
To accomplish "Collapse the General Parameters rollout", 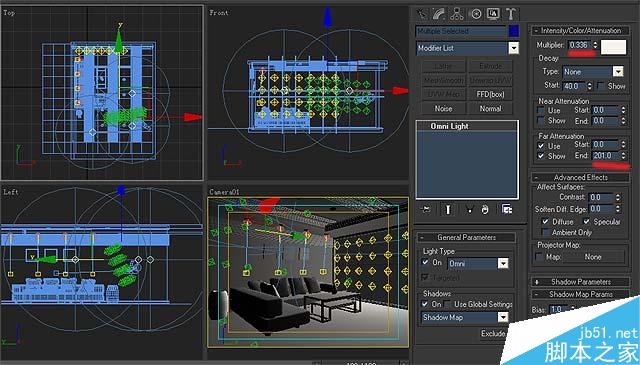I will point(466,237).
